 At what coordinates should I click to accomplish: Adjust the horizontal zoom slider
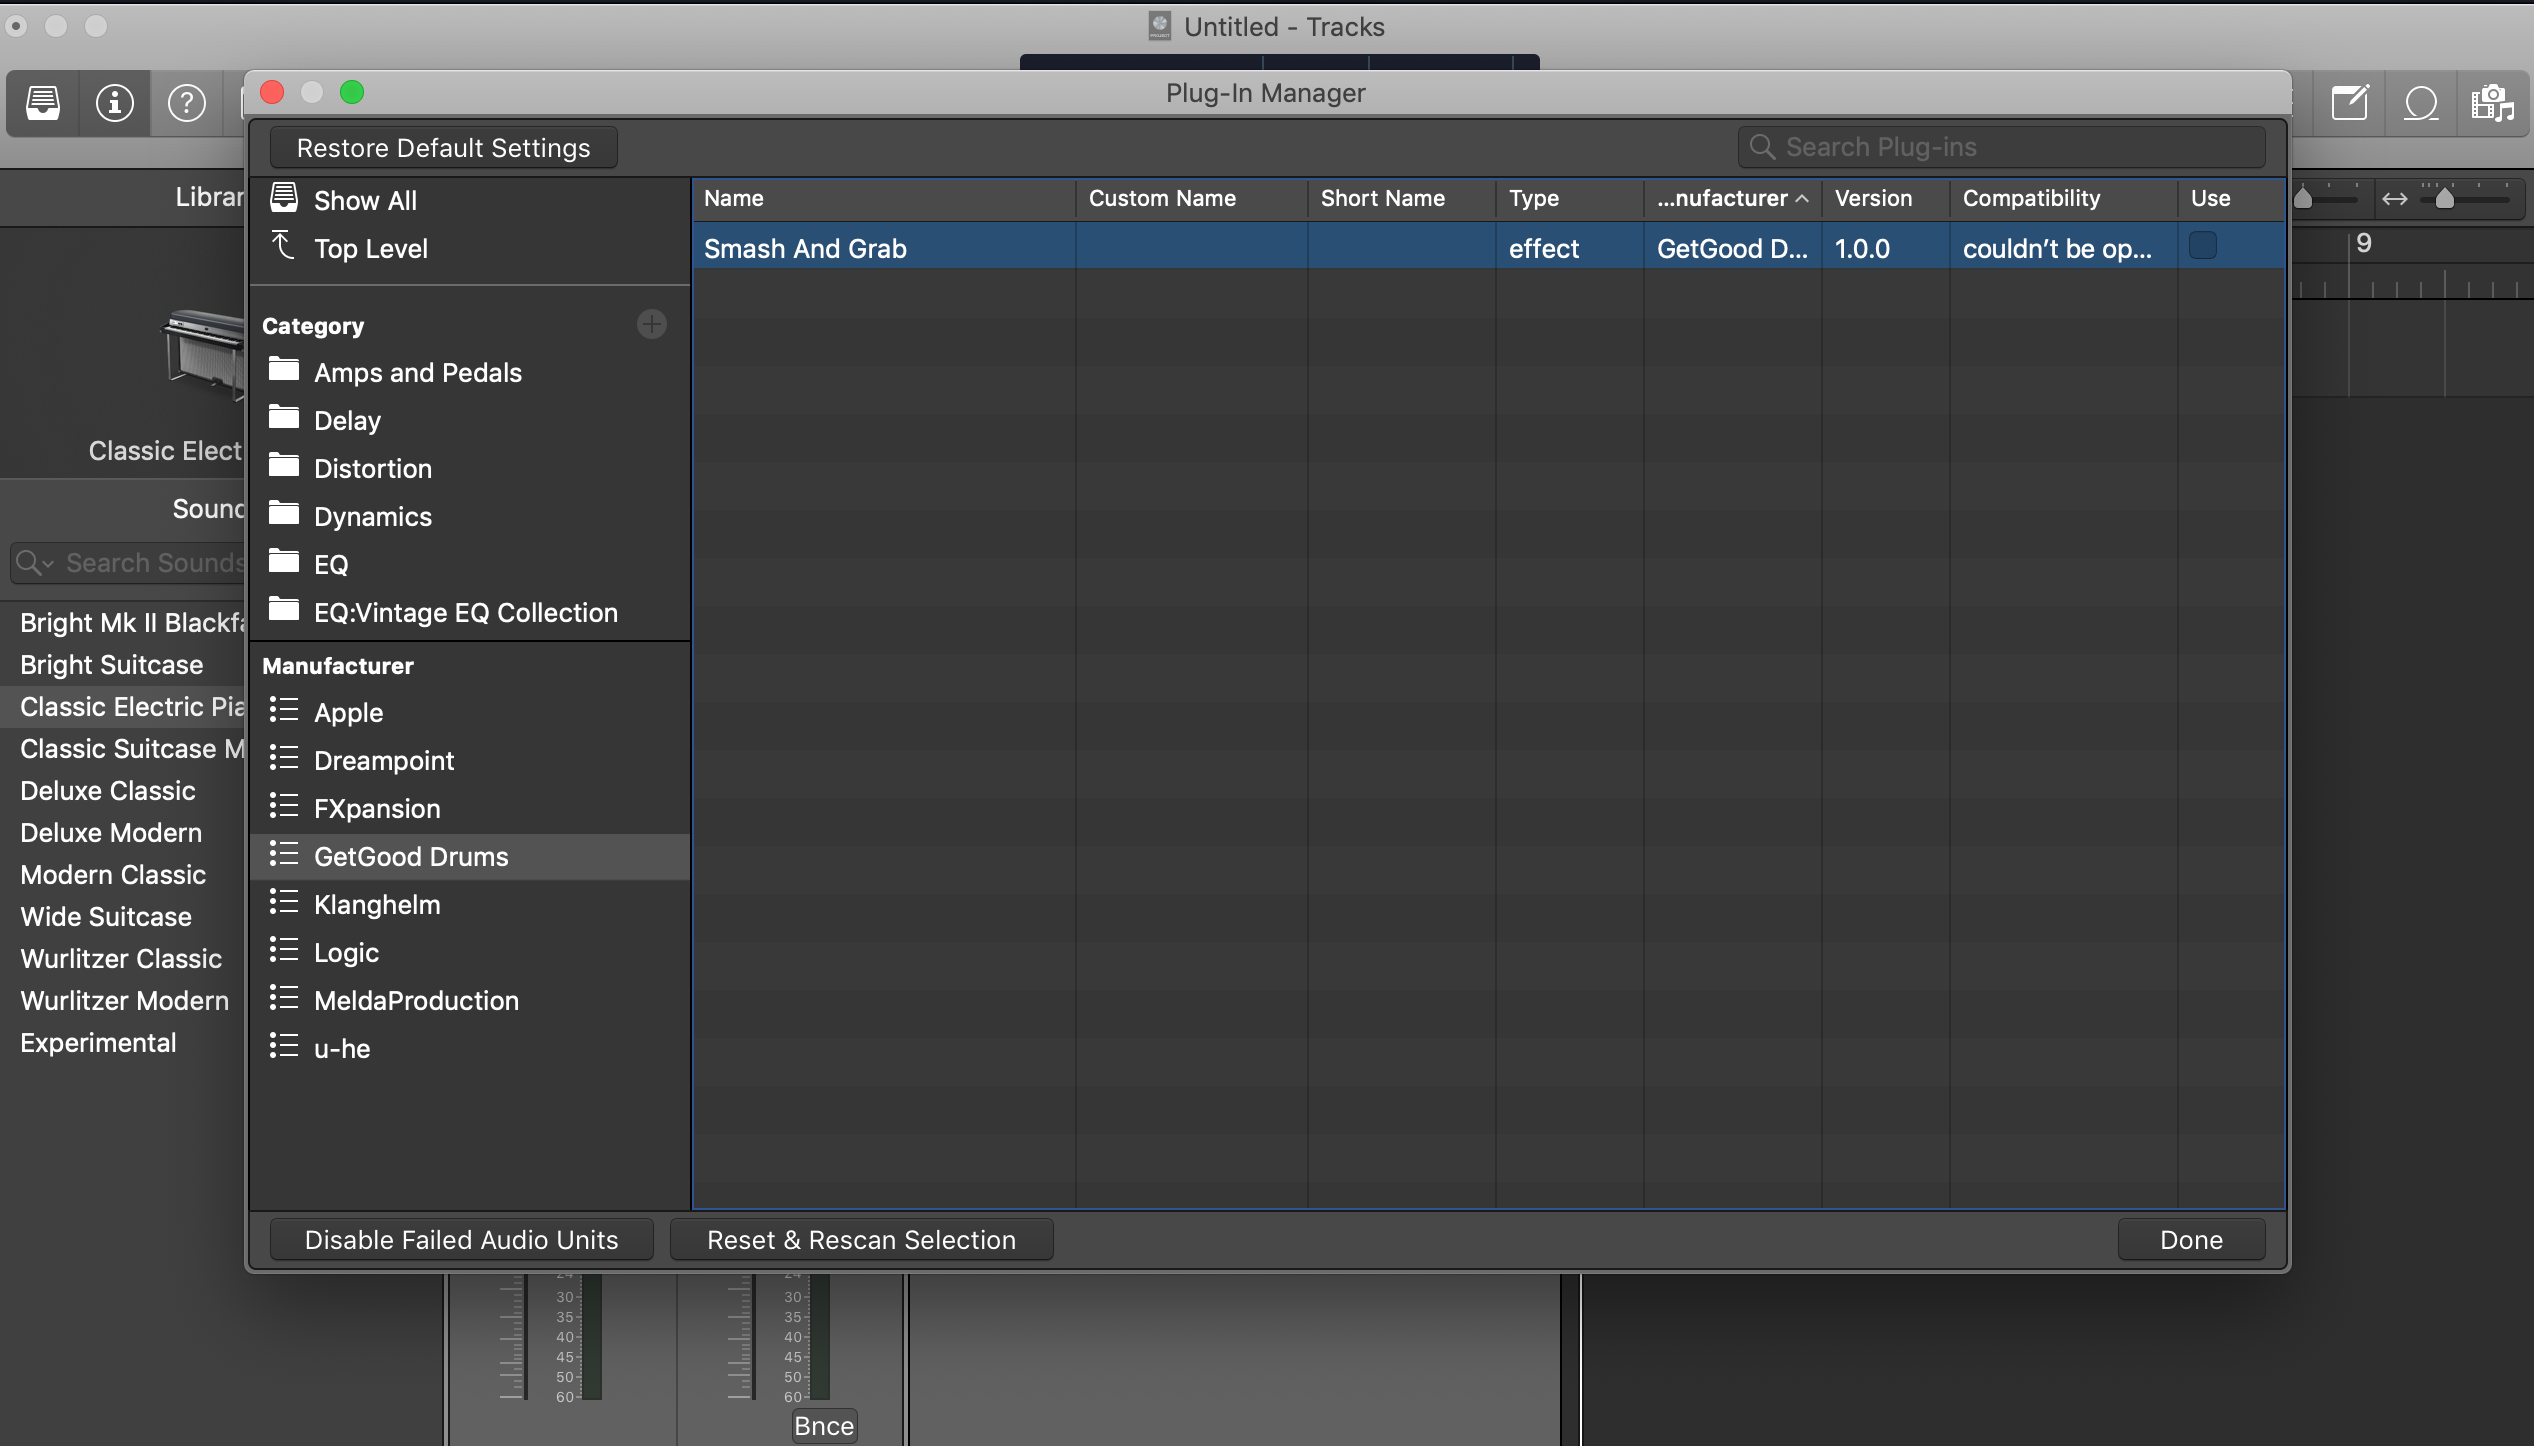coord(2445,198)
